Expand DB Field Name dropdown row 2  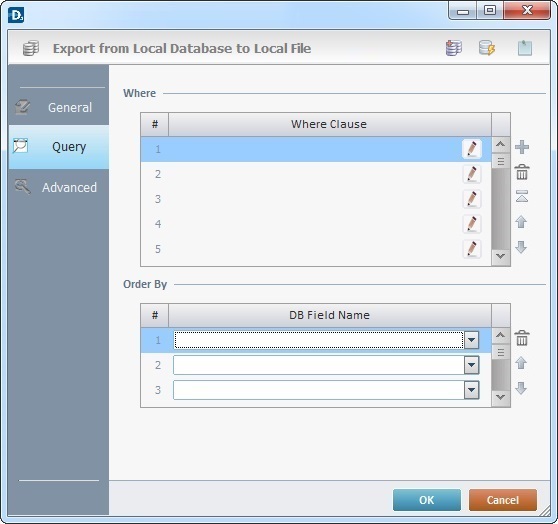pos(472,365)
